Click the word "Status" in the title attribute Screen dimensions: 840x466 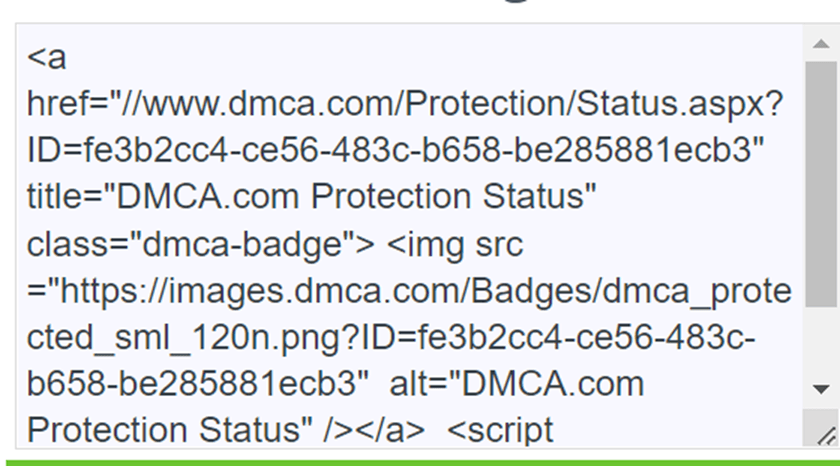[538, 196]
